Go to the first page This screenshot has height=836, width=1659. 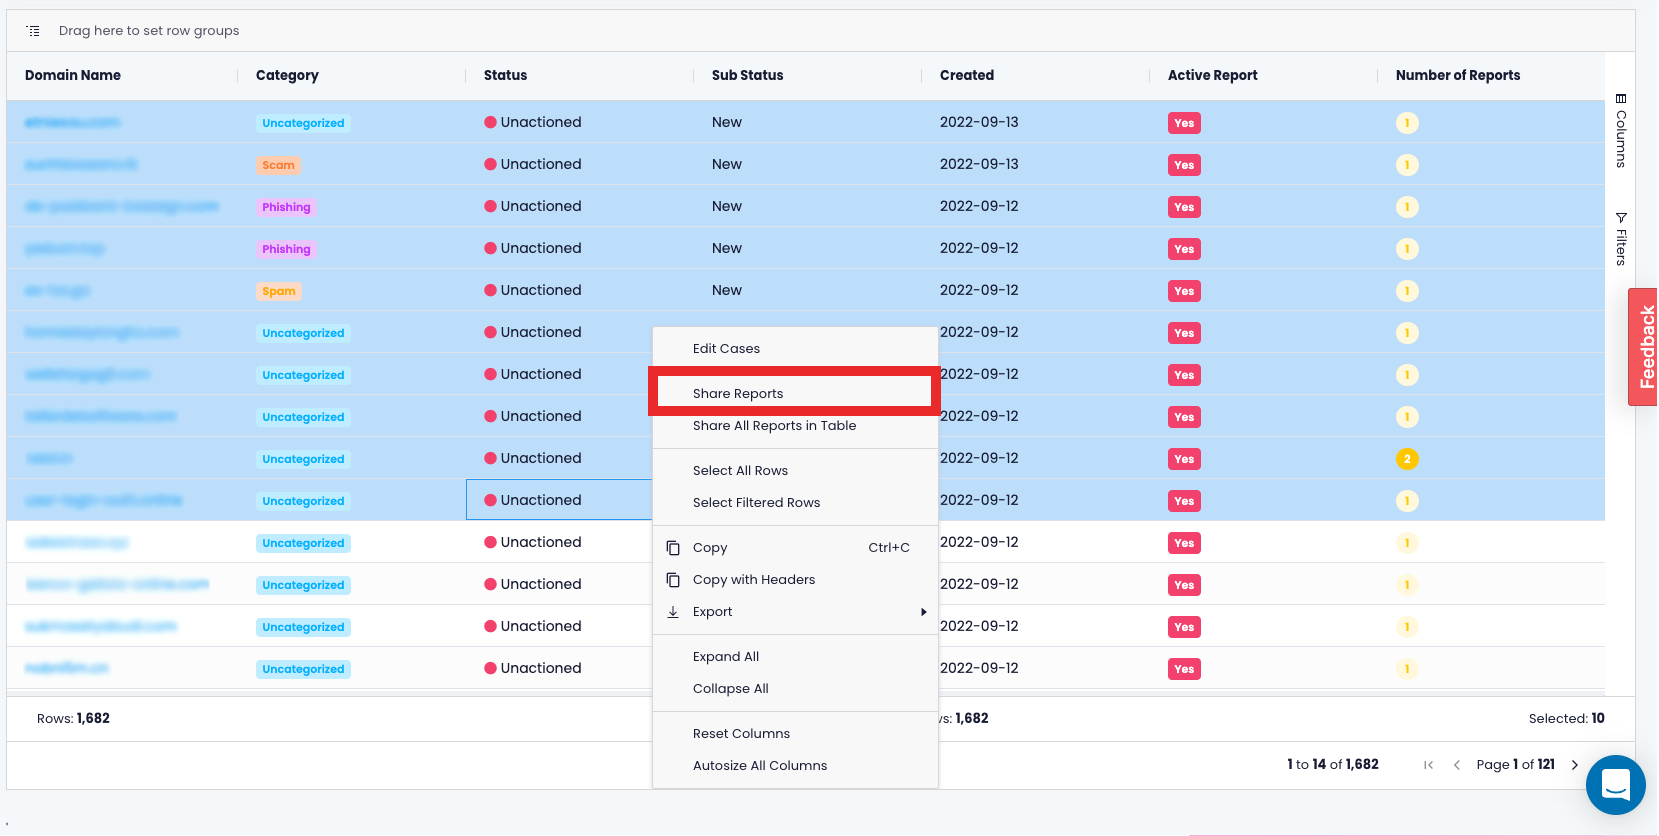pos(1428,765)
